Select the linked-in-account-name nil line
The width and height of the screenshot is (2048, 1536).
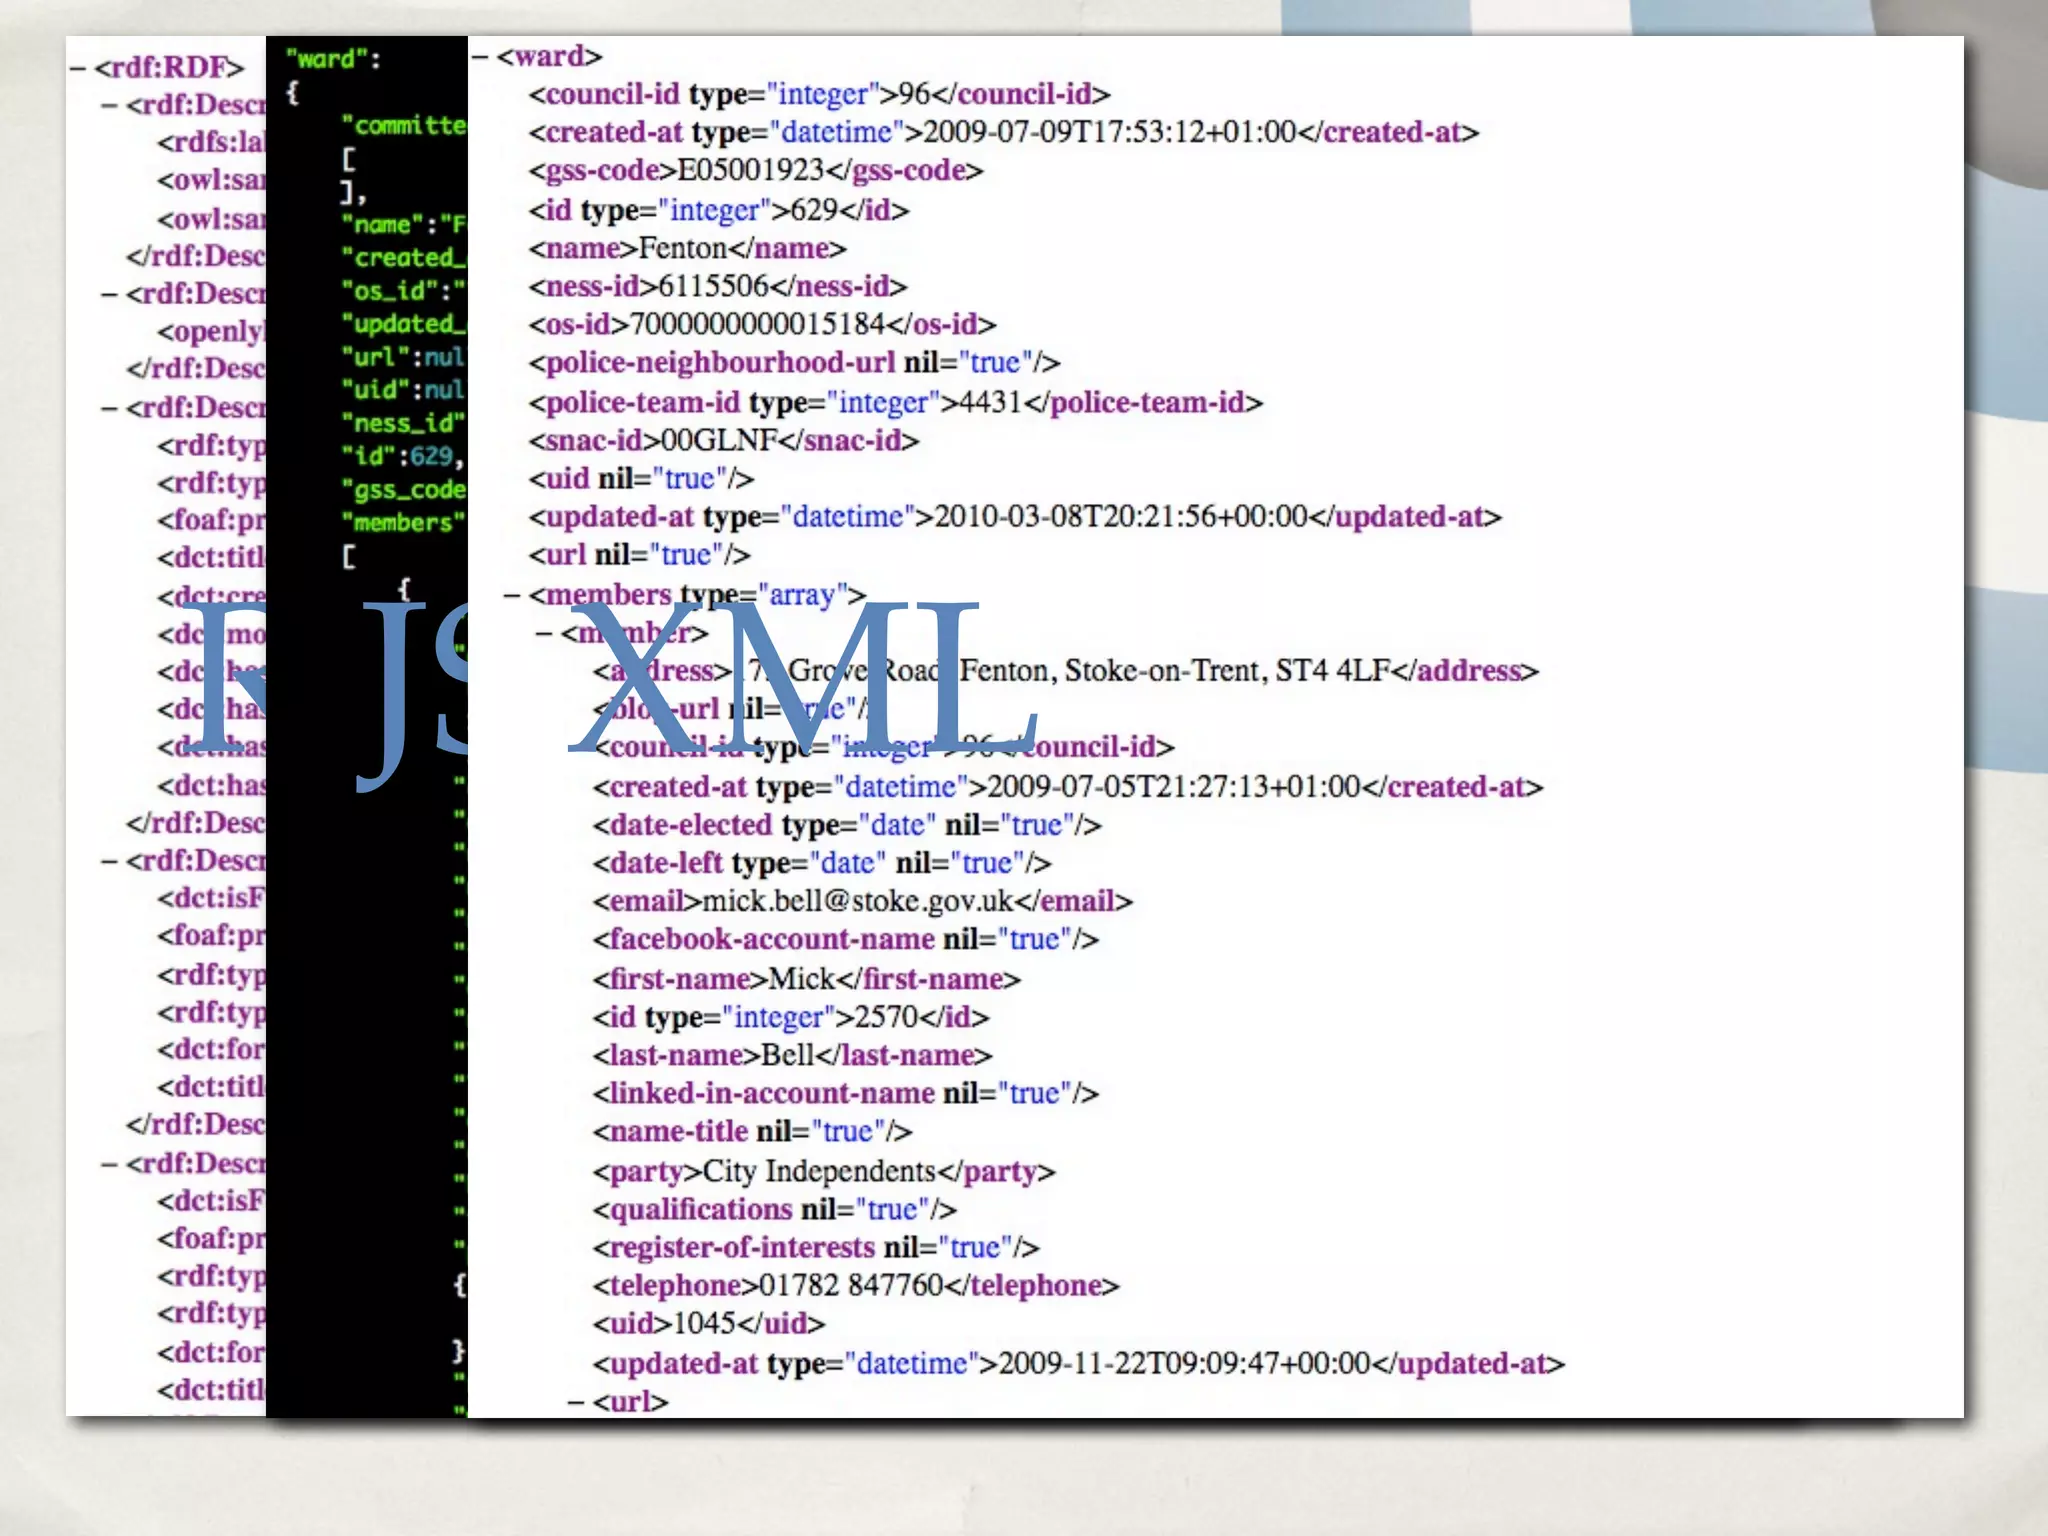(x=846, y=1093)
